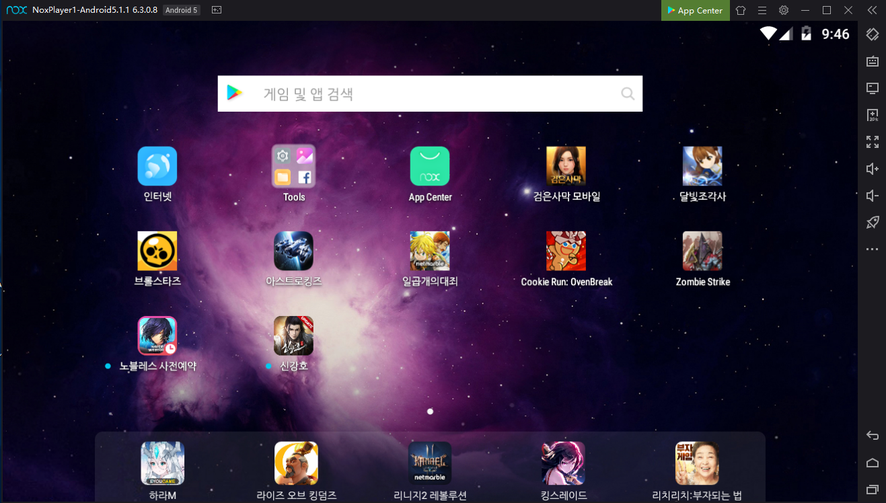Open 하라M from the dock
The width and height of the screenshot is (886, 503).
pyautogui.click(x=163, y=463)
